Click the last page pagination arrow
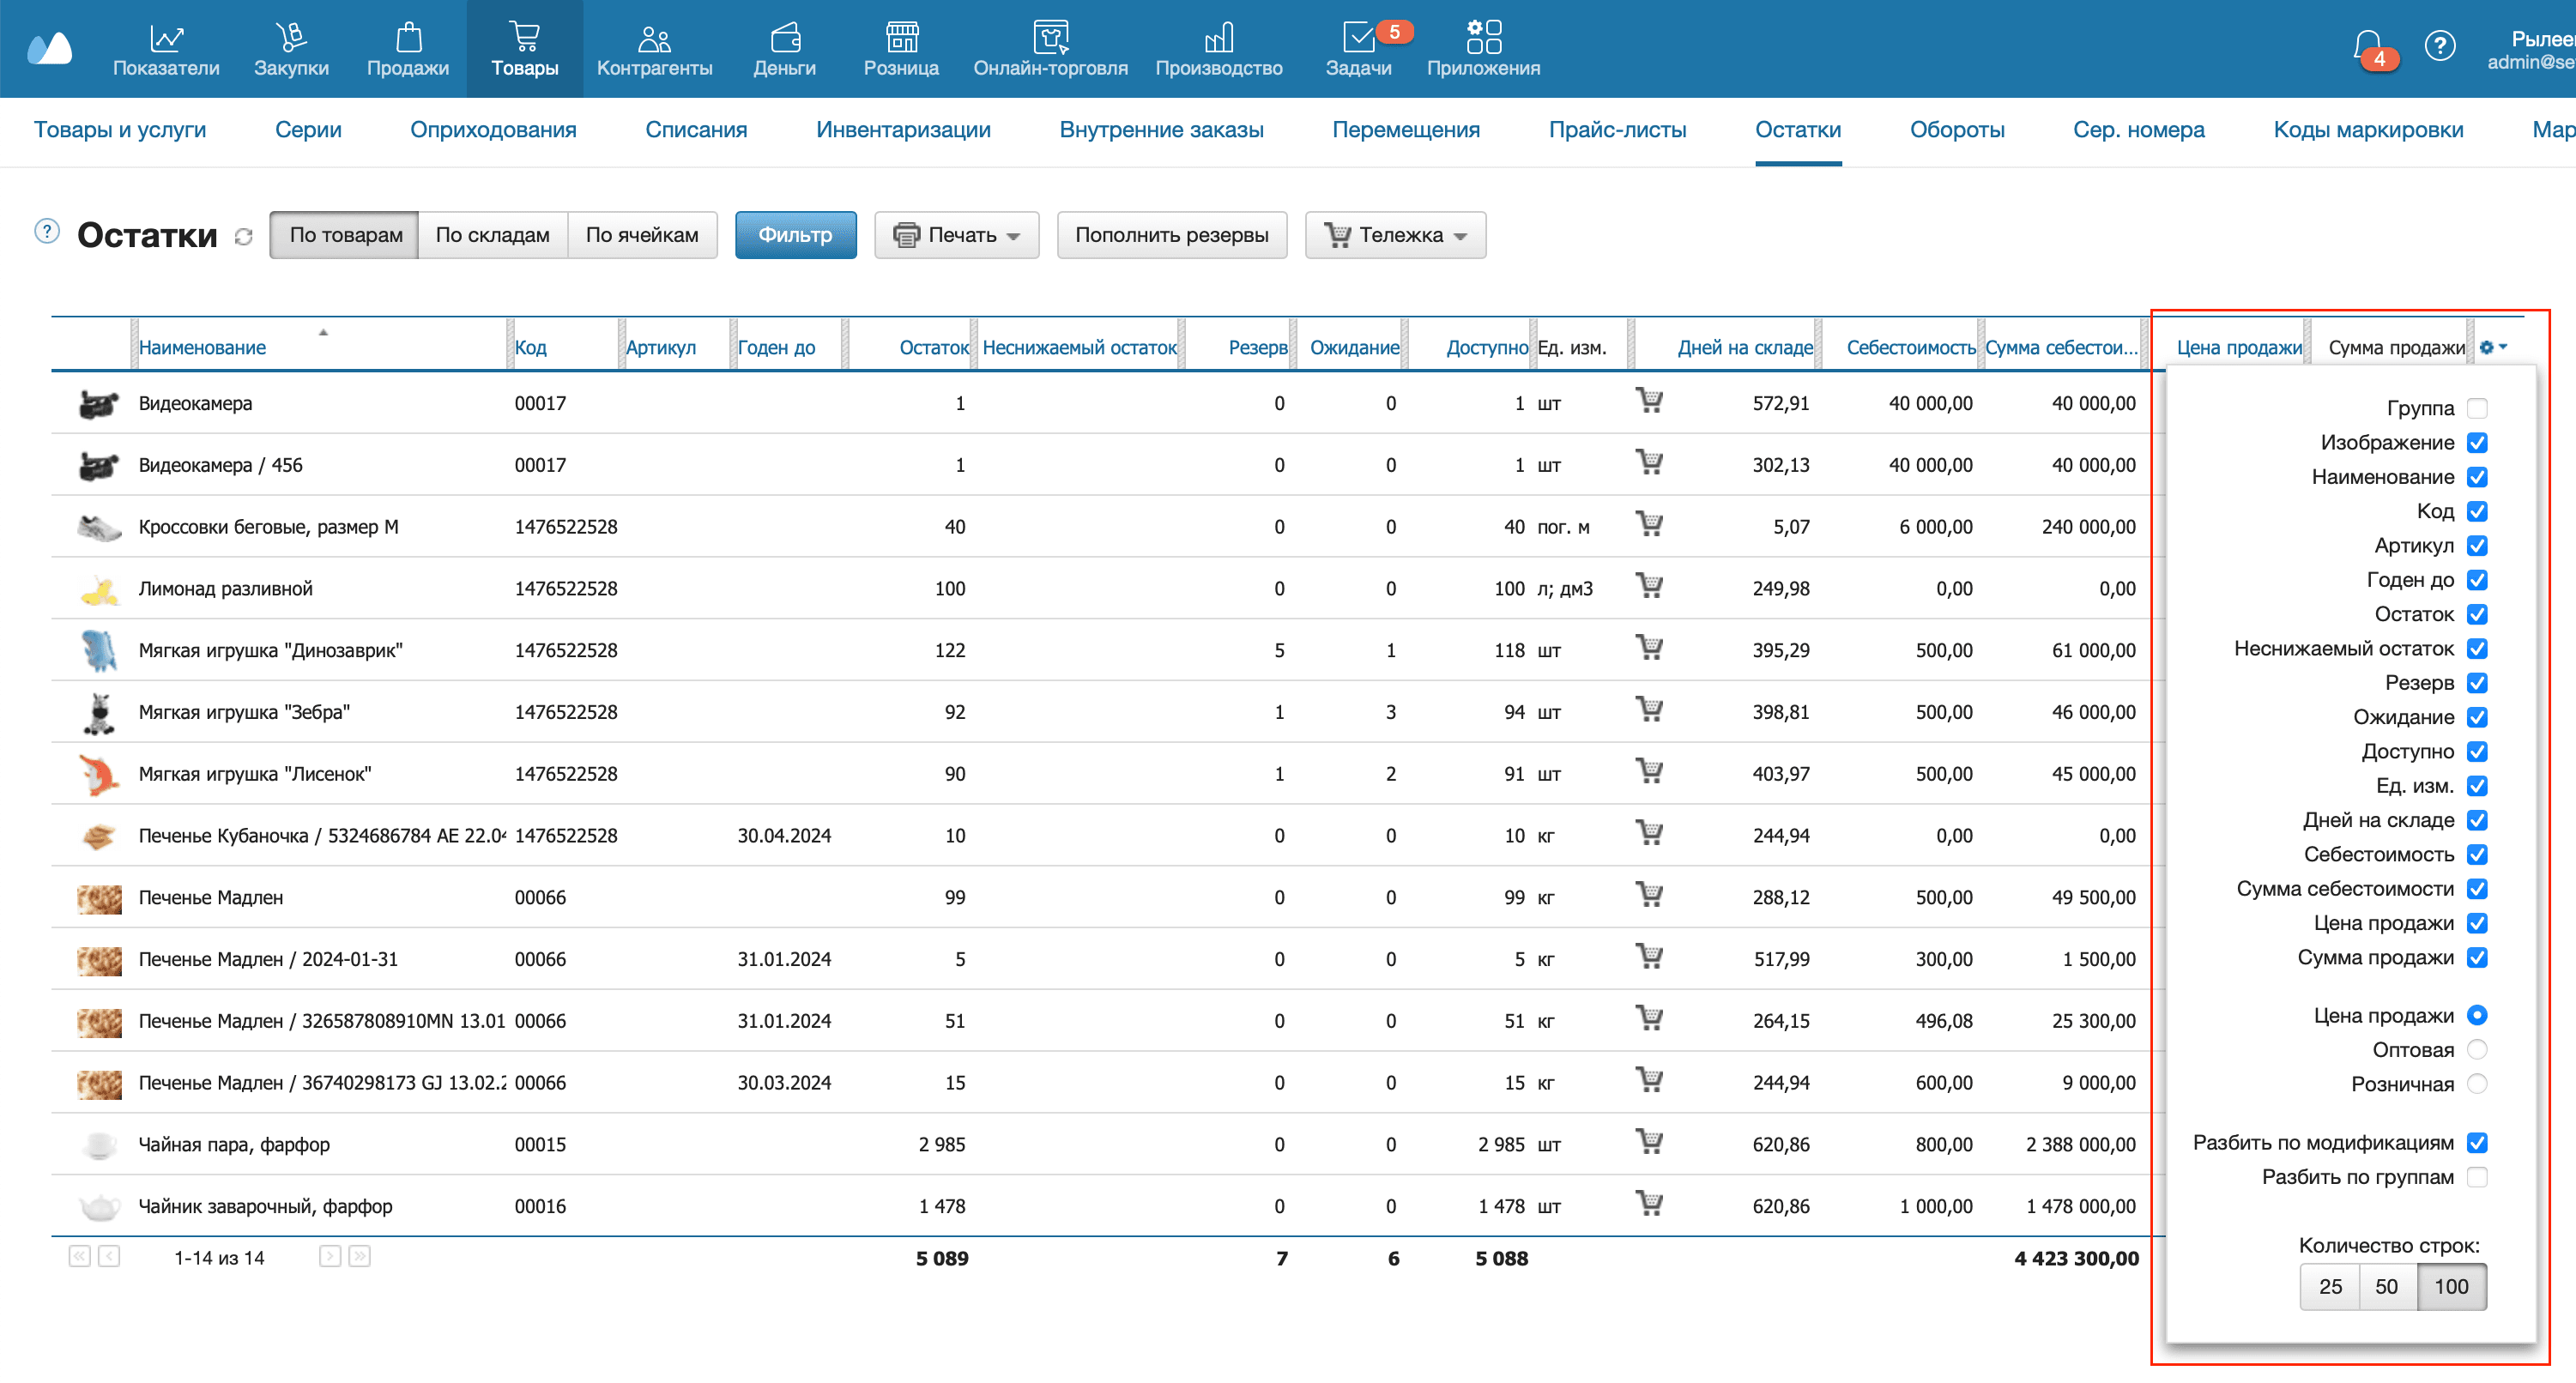Screen dimensions: 2576x1383 pos(359,1256)
